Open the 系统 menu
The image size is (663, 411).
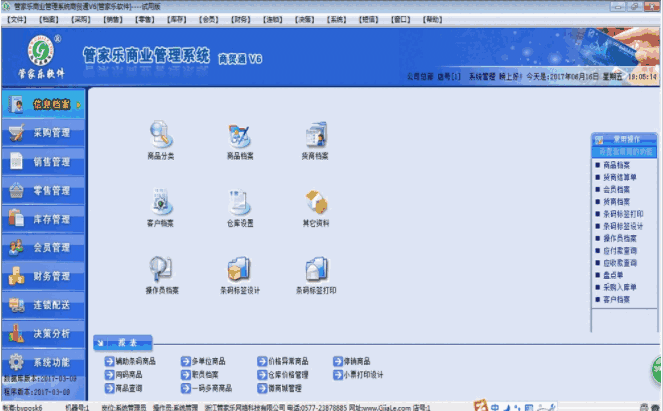click(337, 19)
